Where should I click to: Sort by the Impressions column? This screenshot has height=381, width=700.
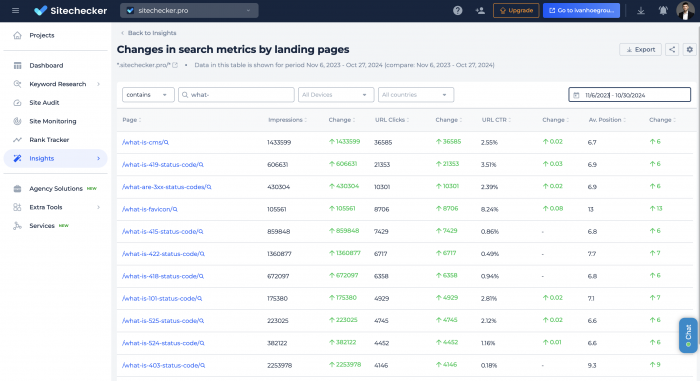click(x=287, y=120)
